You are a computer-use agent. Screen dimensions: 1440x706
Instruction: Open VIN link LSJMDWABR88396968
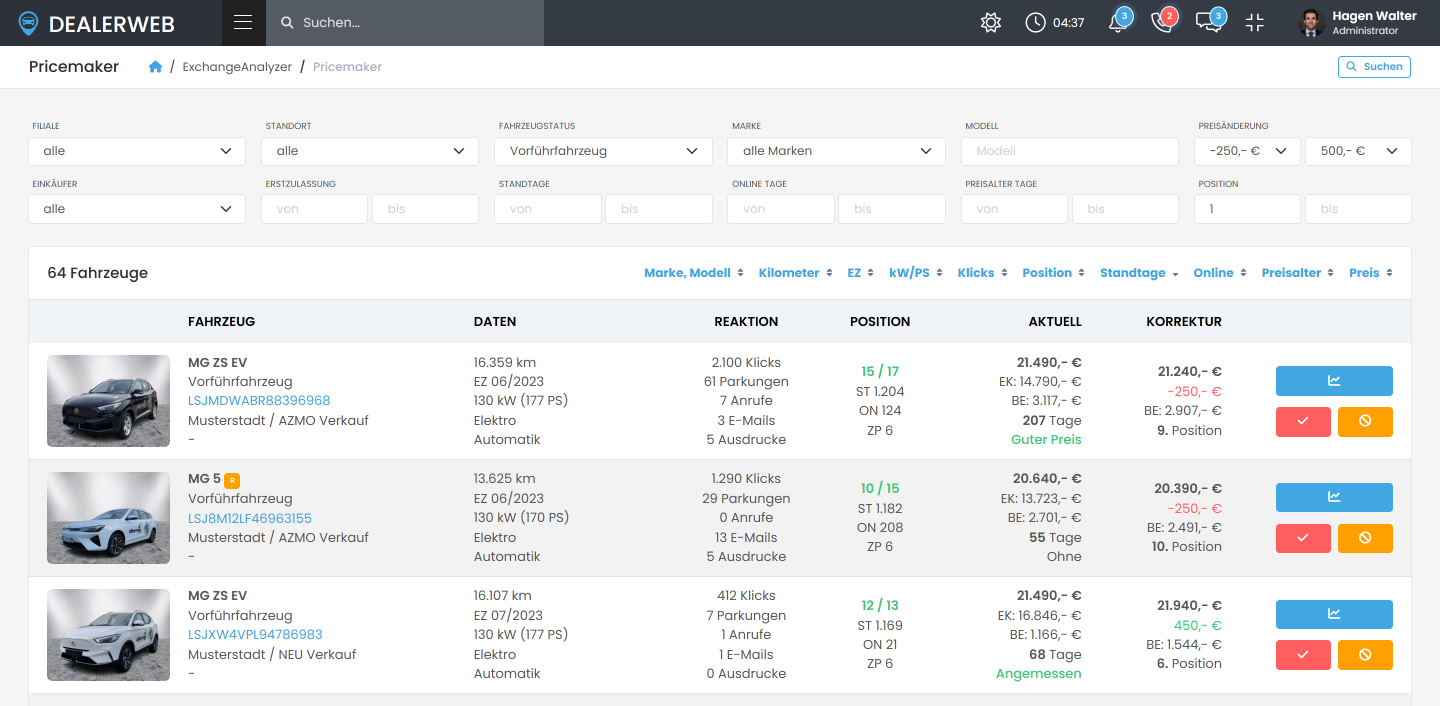click(259, 401)
